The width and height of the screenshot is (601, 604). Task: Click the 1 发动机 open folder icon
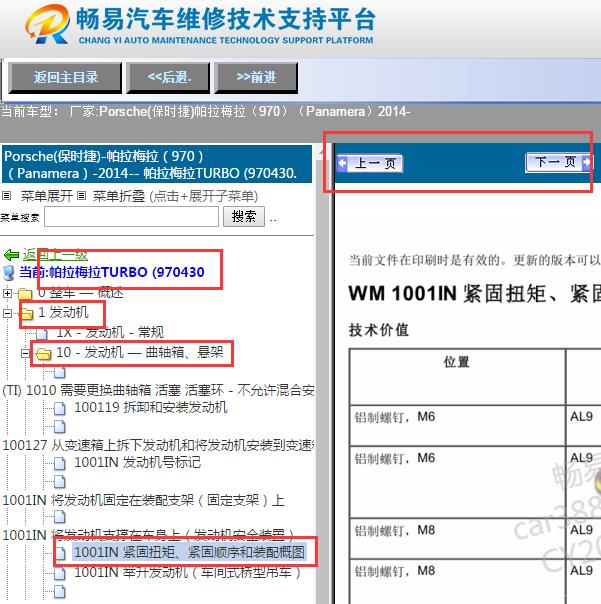tap(27, 314)
